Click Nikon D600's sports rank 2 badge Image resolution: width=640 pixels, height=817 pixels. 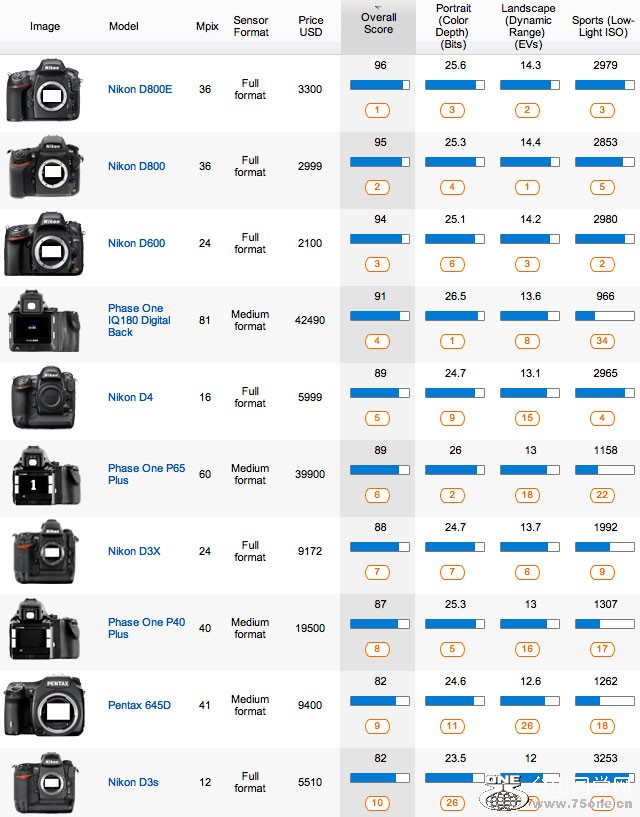click(604, 264)
